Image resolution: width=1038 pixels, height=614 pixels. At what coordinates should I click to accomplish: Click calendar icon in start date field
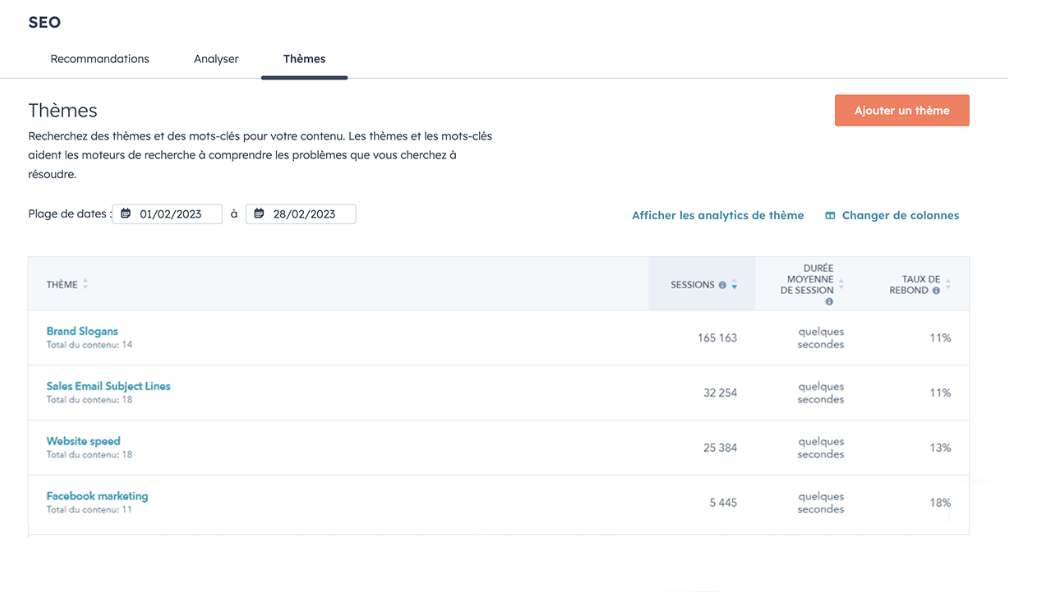point(126,214)
